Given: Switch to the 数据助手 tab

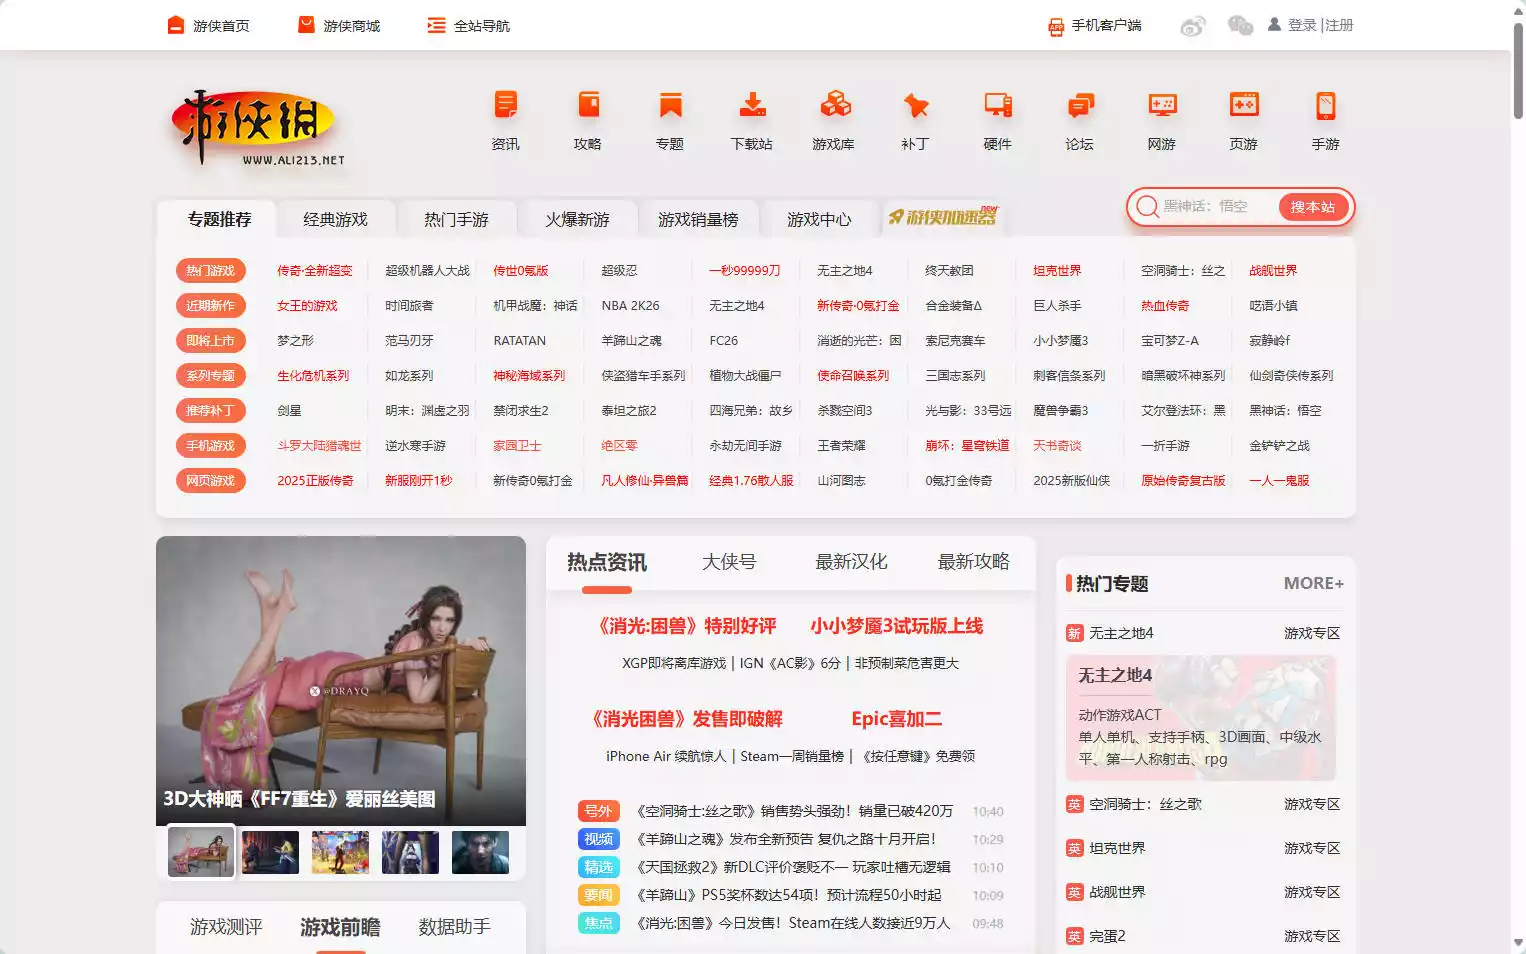Looking at the screenshot, I should (454, 927).
